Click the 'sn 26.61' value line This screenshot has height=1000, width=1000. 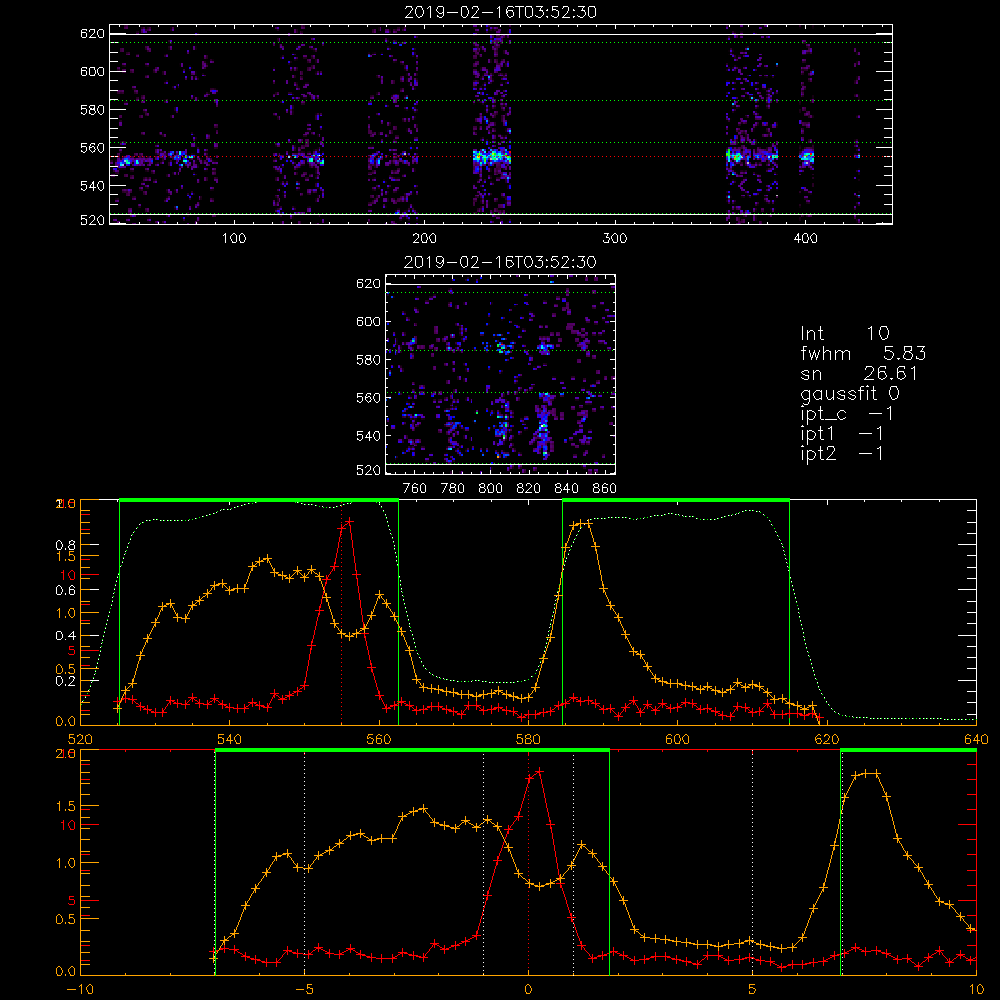click(x=858, y=373)
